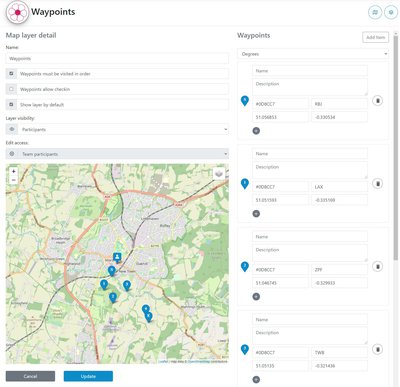
Task: Click the participant person marker on map
Action: 117,257
